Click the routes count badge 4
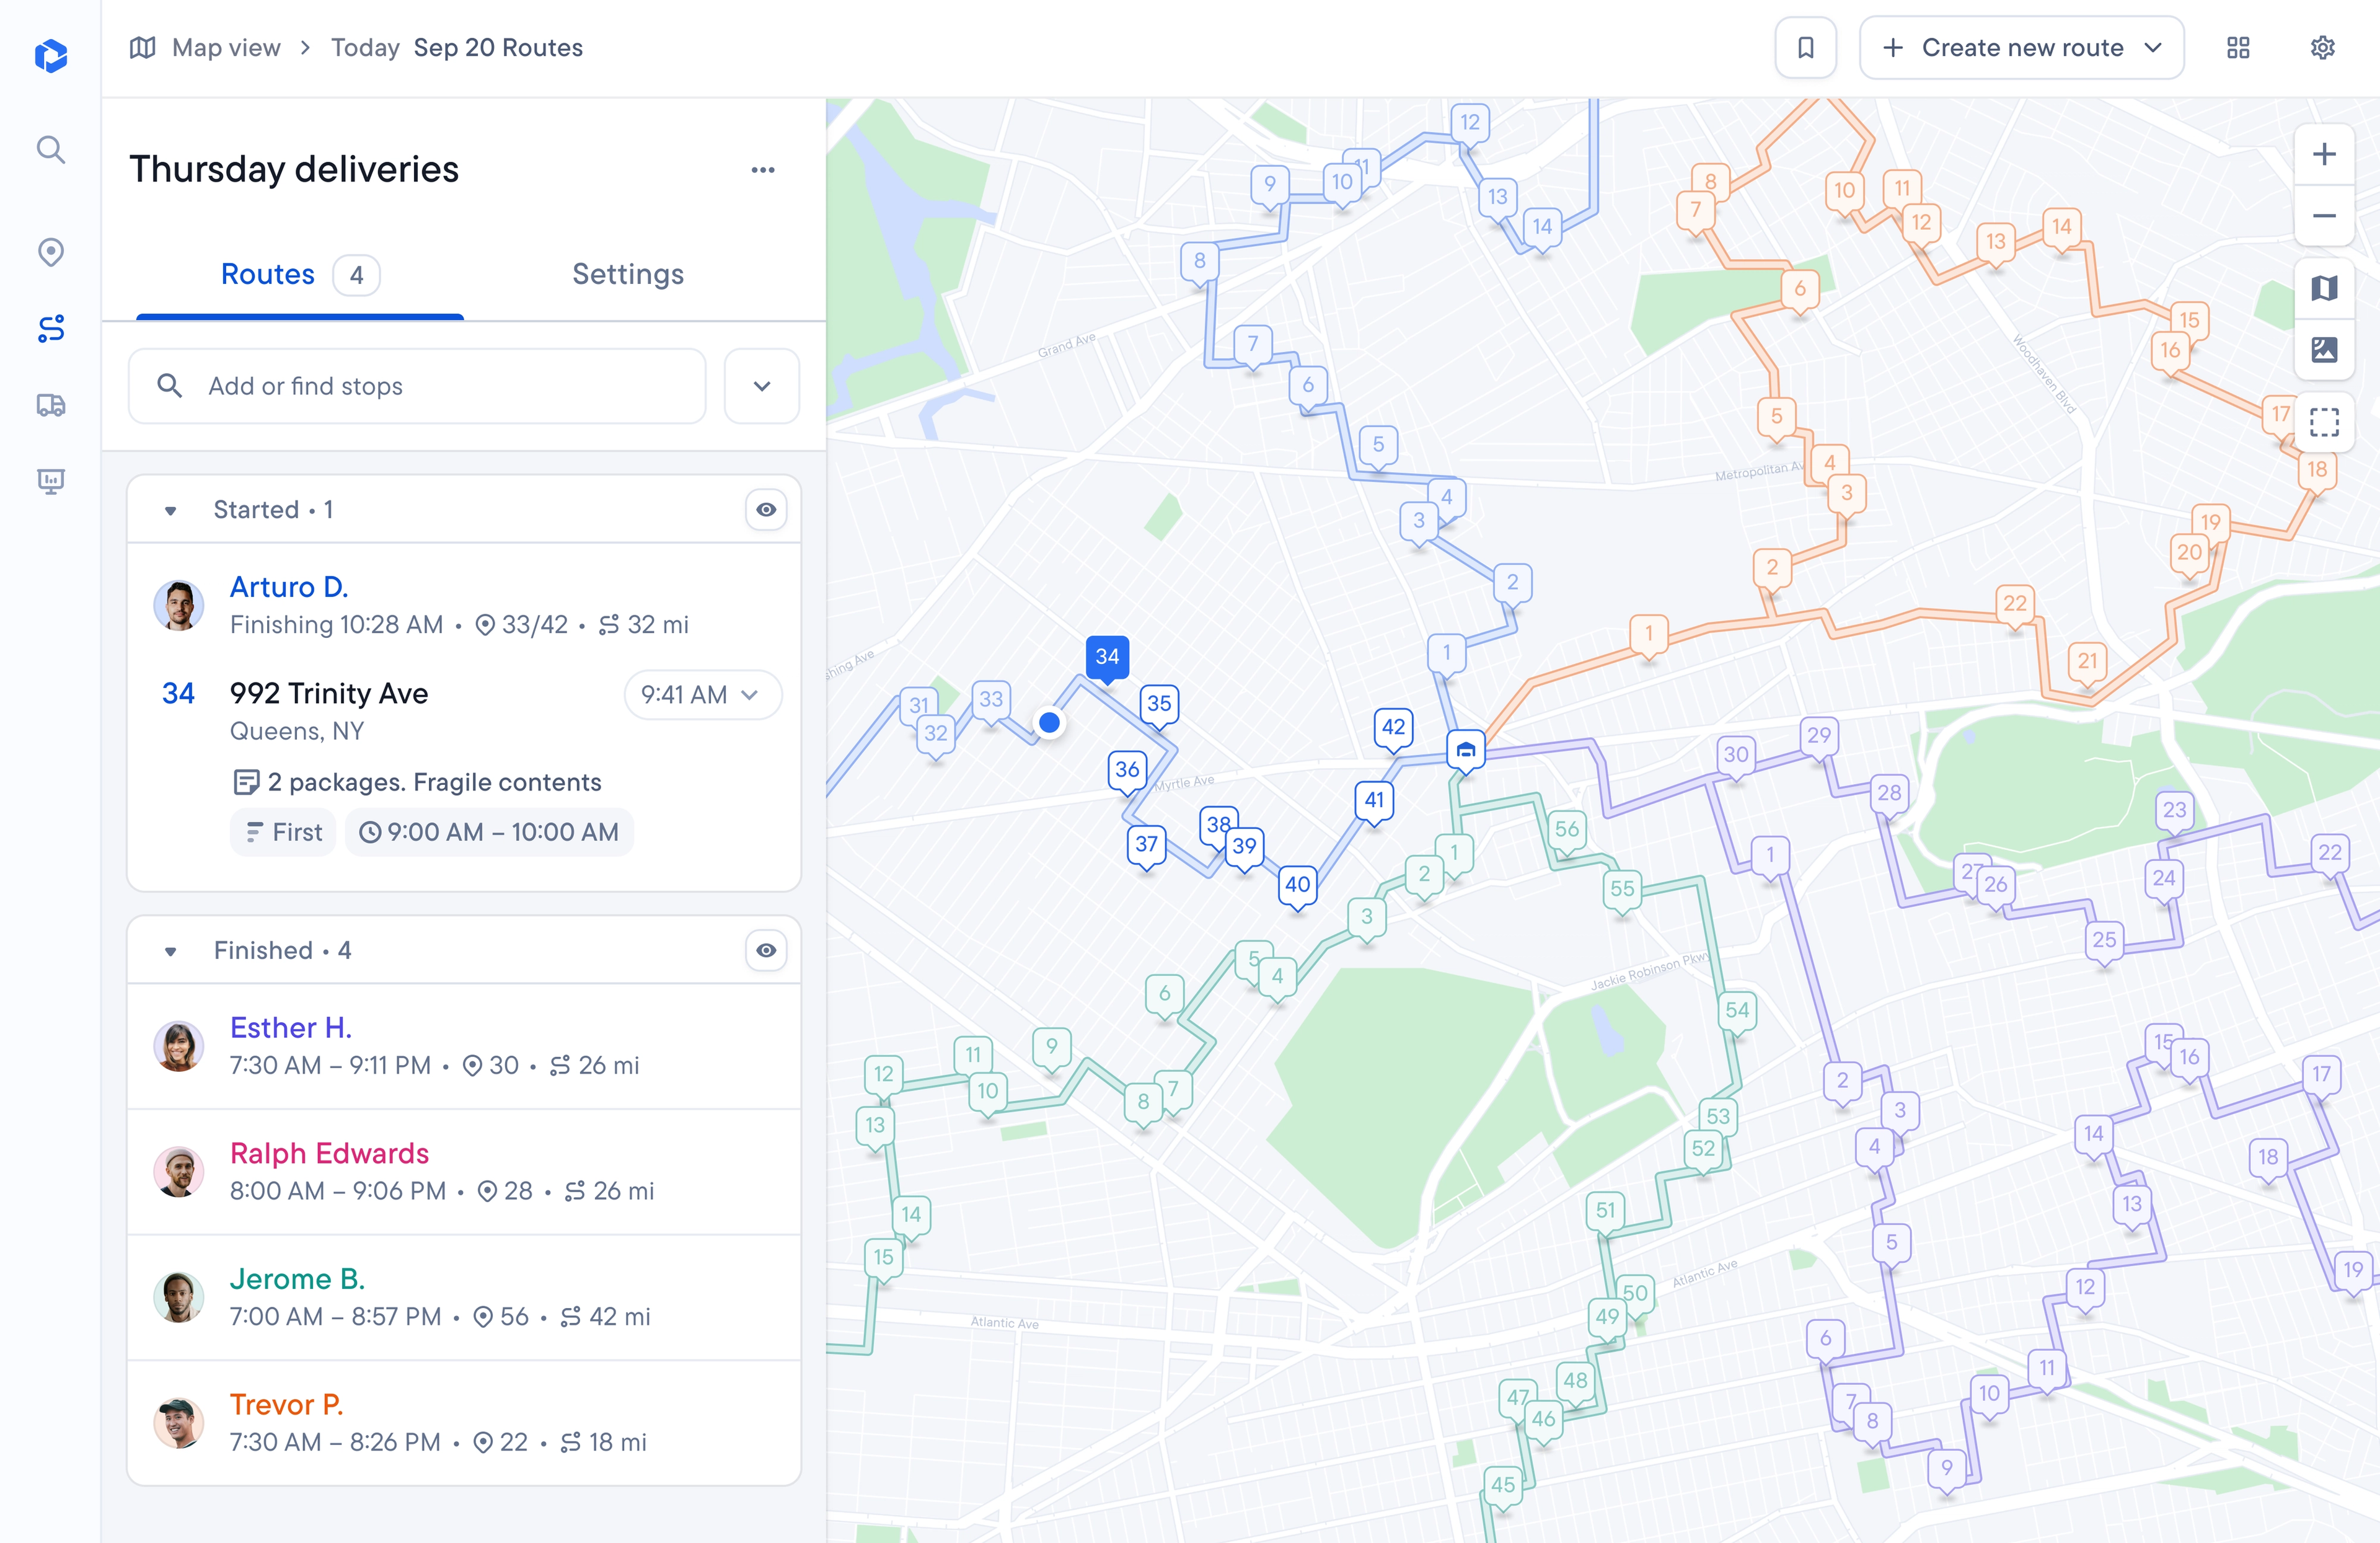The width and height of the screenshot is (2380, 1543). [356, 275]
